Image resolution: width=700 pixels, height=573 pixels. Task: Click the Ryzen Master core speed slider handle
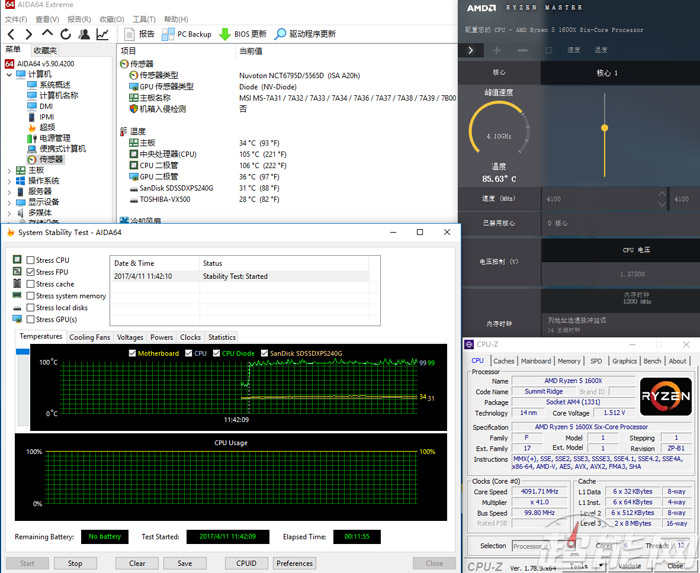coord(604,128)
